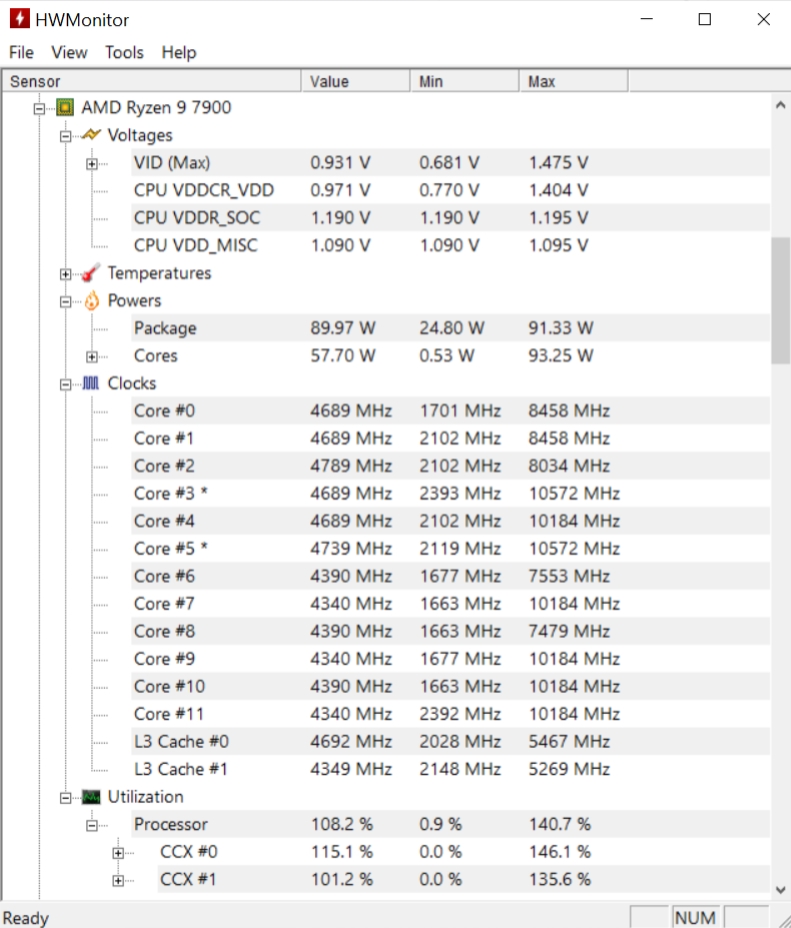Click the Value column header
791x928 pixels.
(x=355, y=81)
